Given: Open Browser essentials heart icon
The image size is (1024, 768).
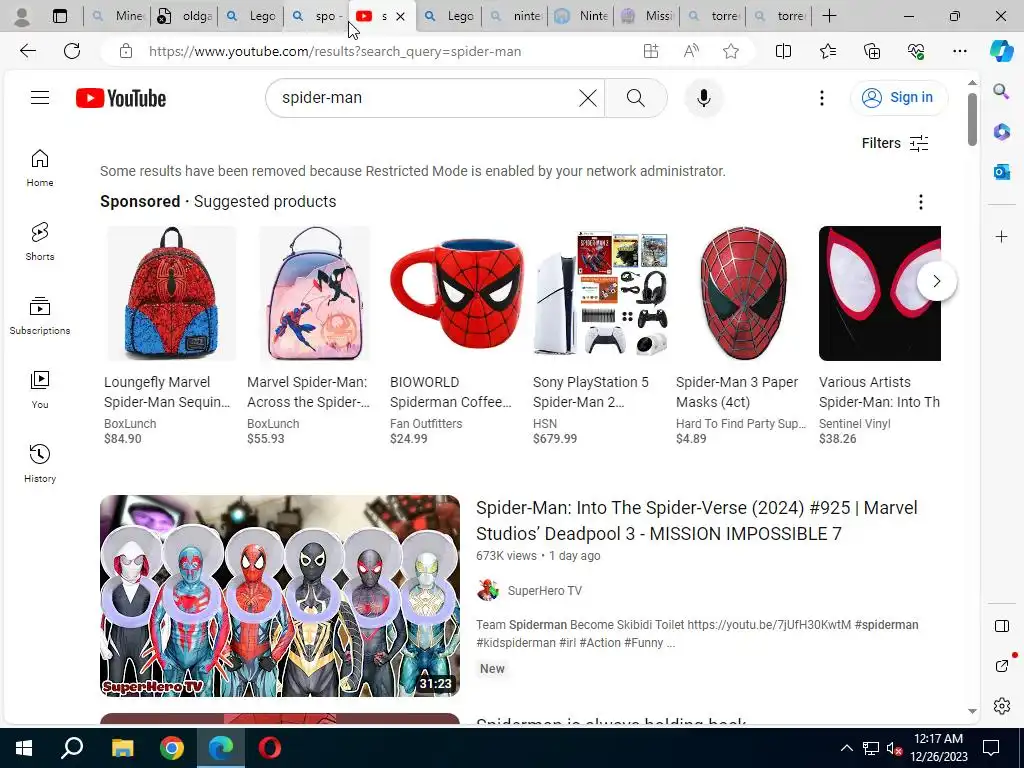Looking at the screenshot, I should click(916, 51).
